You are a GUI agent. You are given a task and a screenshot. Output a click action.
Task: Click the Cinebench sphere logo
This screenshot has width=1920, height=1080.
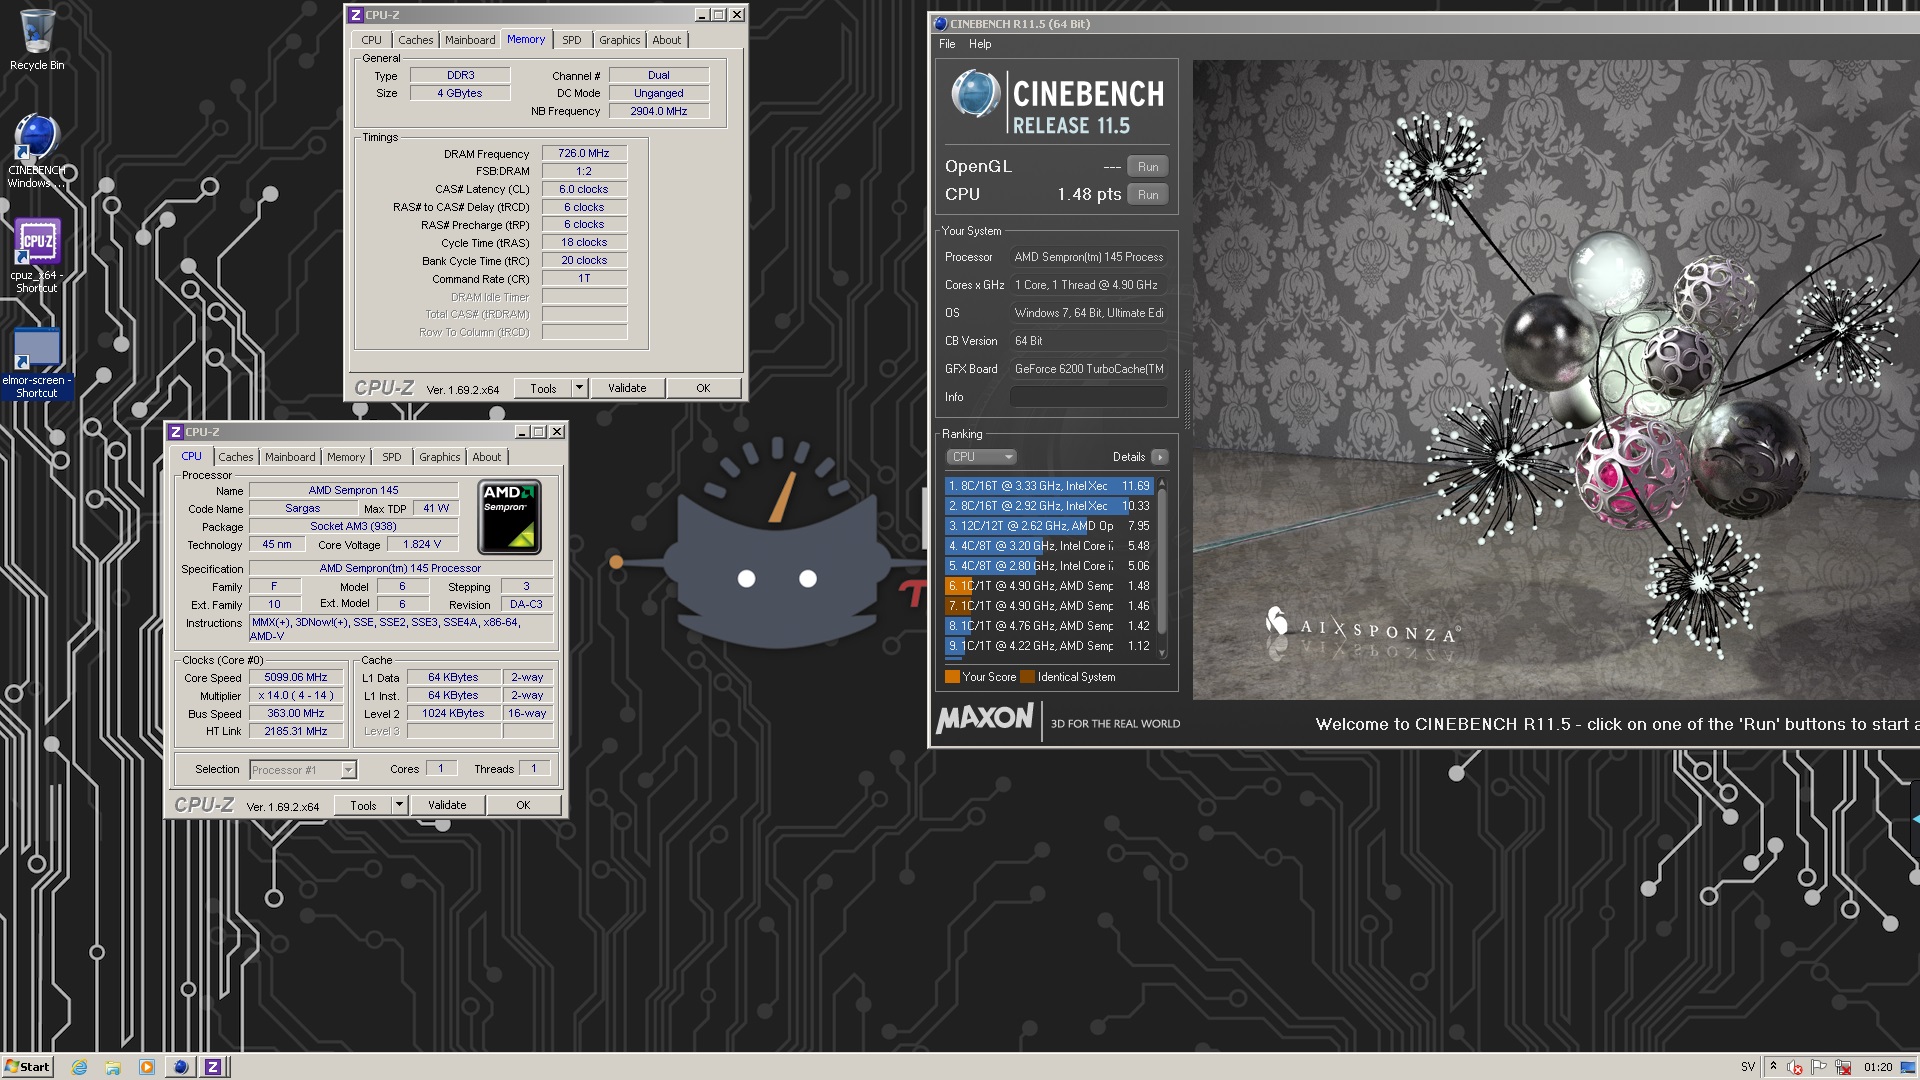[975, 94]
